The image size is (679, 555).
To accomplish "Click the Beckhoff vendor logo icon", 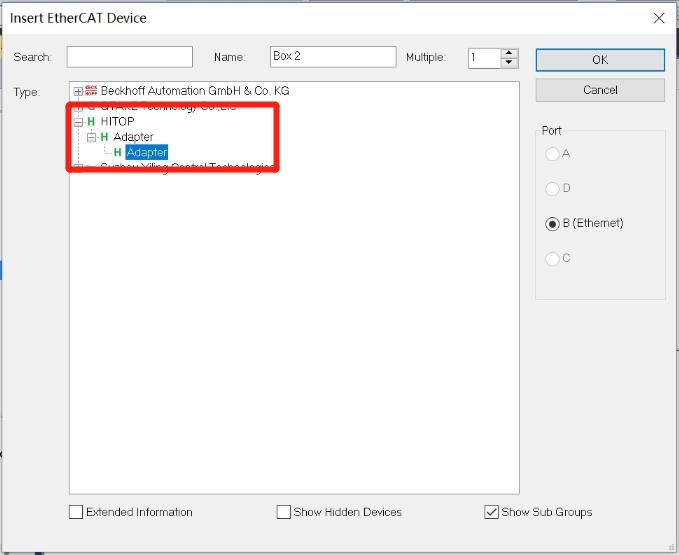I will point(91,90).
